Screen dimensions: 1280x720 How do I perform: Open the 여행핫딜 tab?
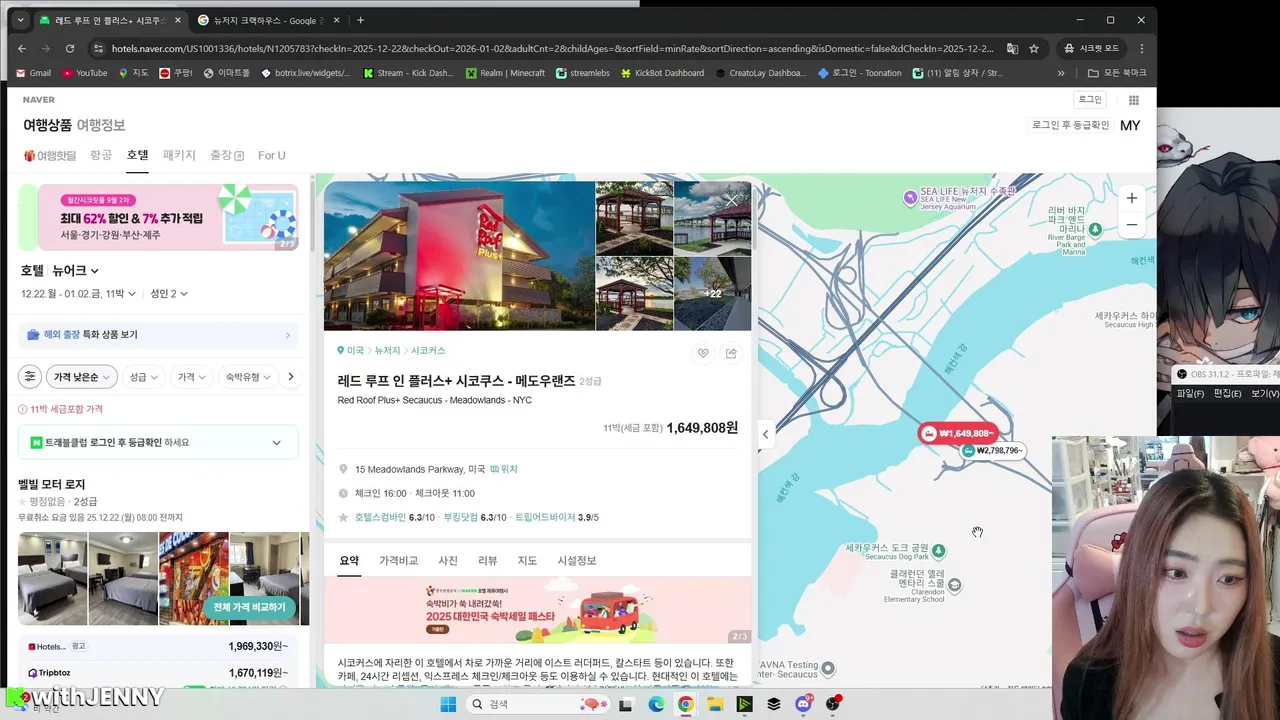pyautogui.click(x=50, y=155)
